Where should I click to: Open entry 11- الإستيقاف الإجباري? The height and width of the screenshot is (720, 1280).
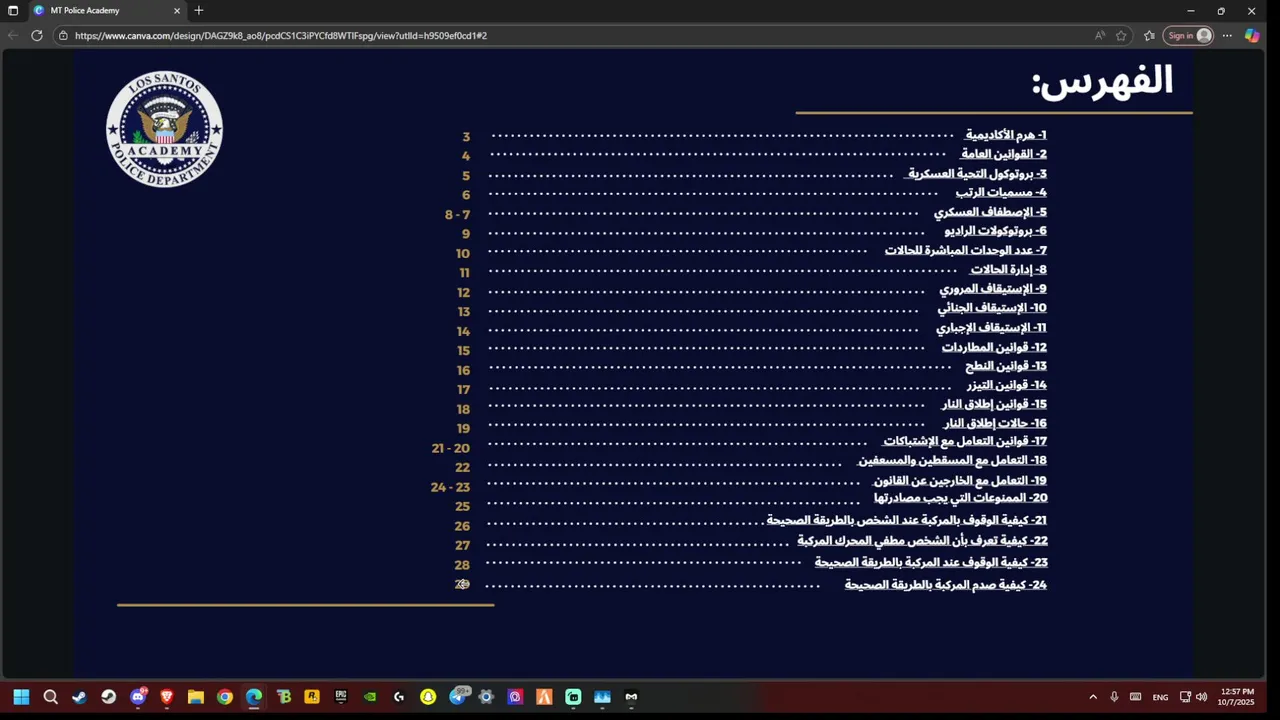(992, 328)
